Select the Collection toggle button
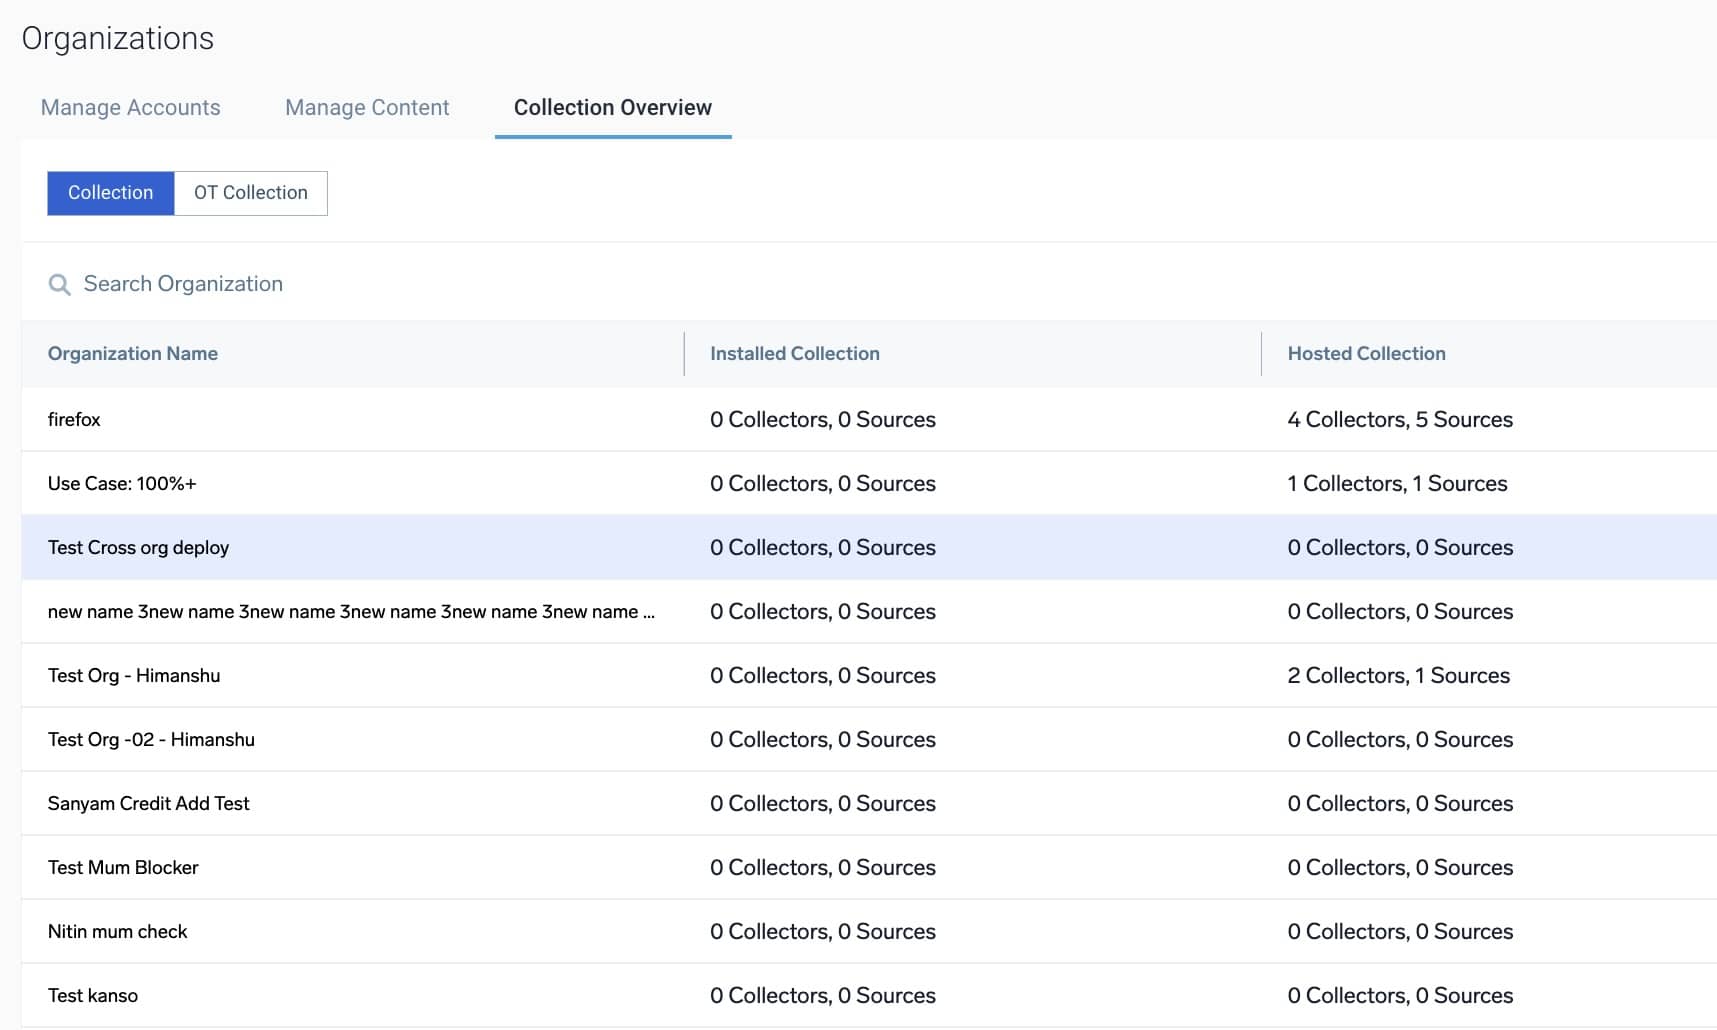1717x1030 pixels. pyautogui.click(x=110, y=192)
